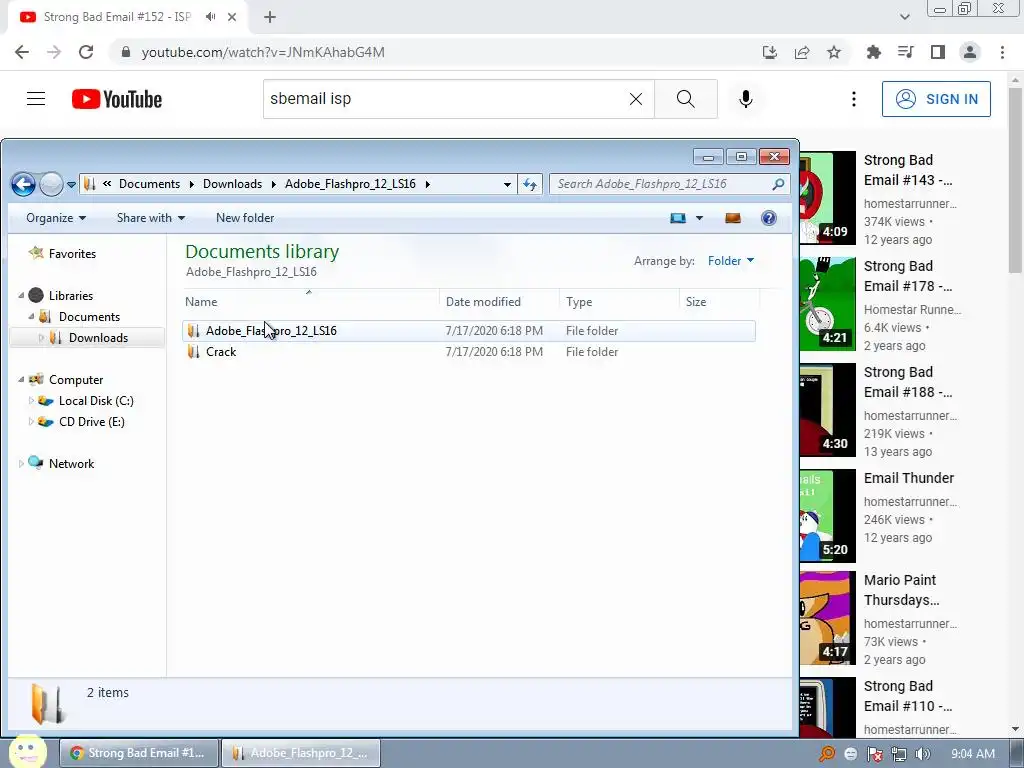
Task: Clear the YouTube search box
Action: point(635,99)
